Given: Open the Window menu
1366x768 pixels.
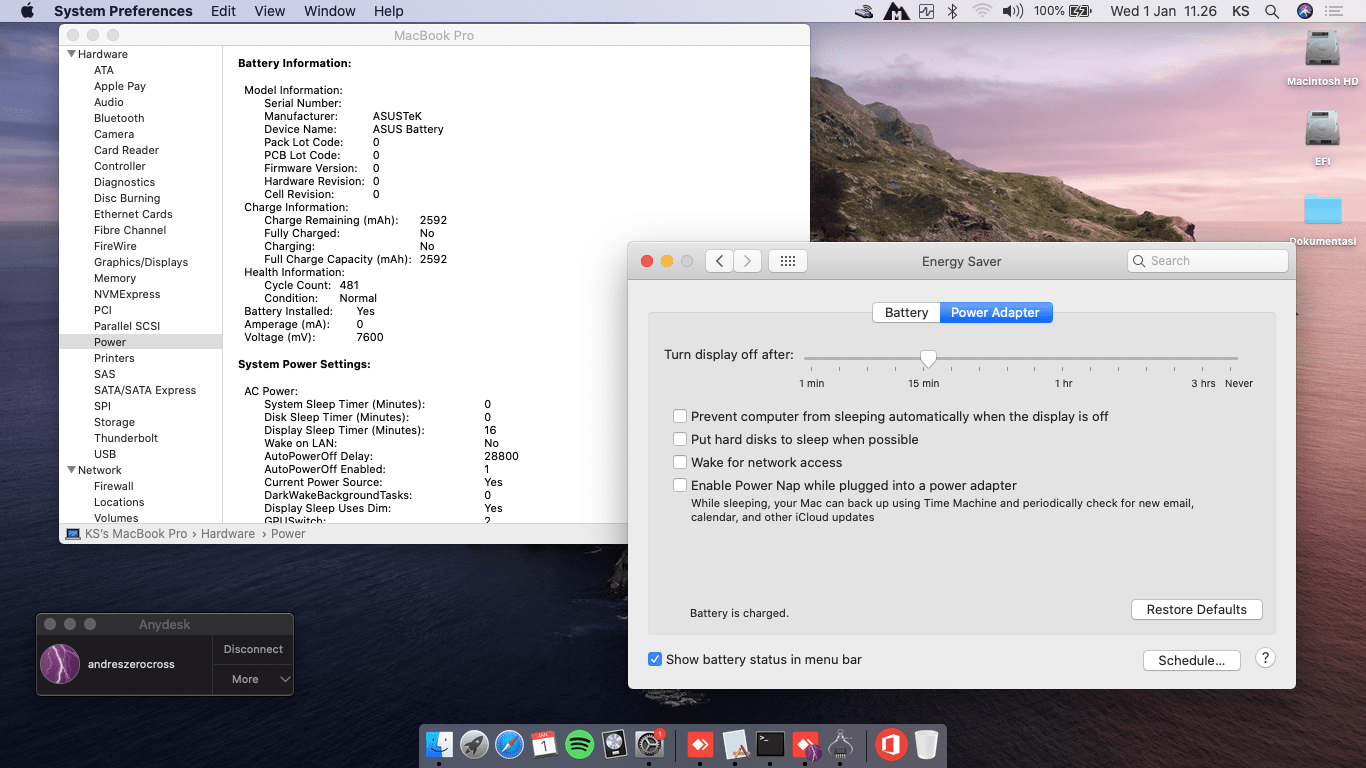Looking at the screenshot, I should click(x=329, y=11).
